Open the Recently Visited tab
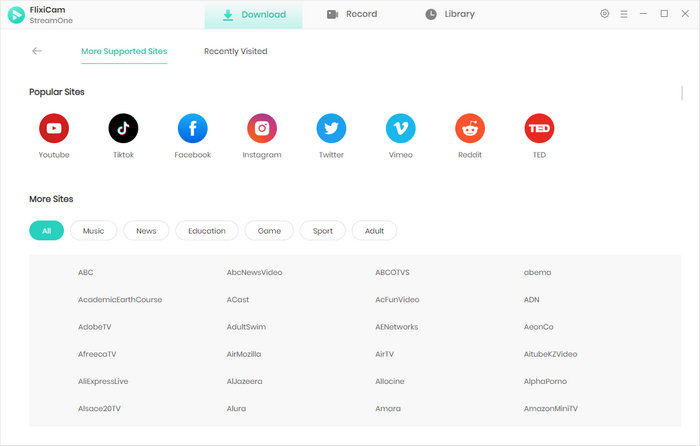The height and width of the screenshot is (446, 700). 236,51
